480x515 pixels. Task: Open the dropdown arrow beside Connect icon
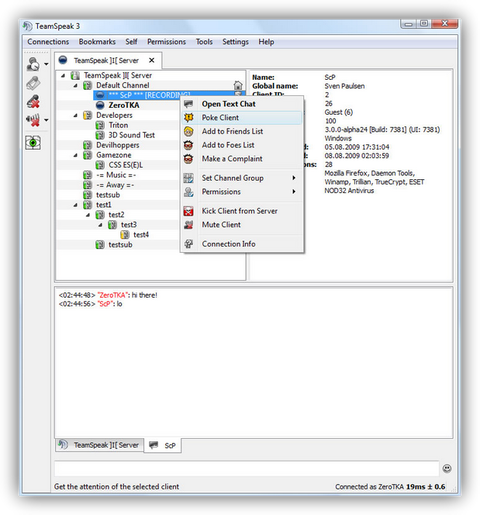pos(46,64)
